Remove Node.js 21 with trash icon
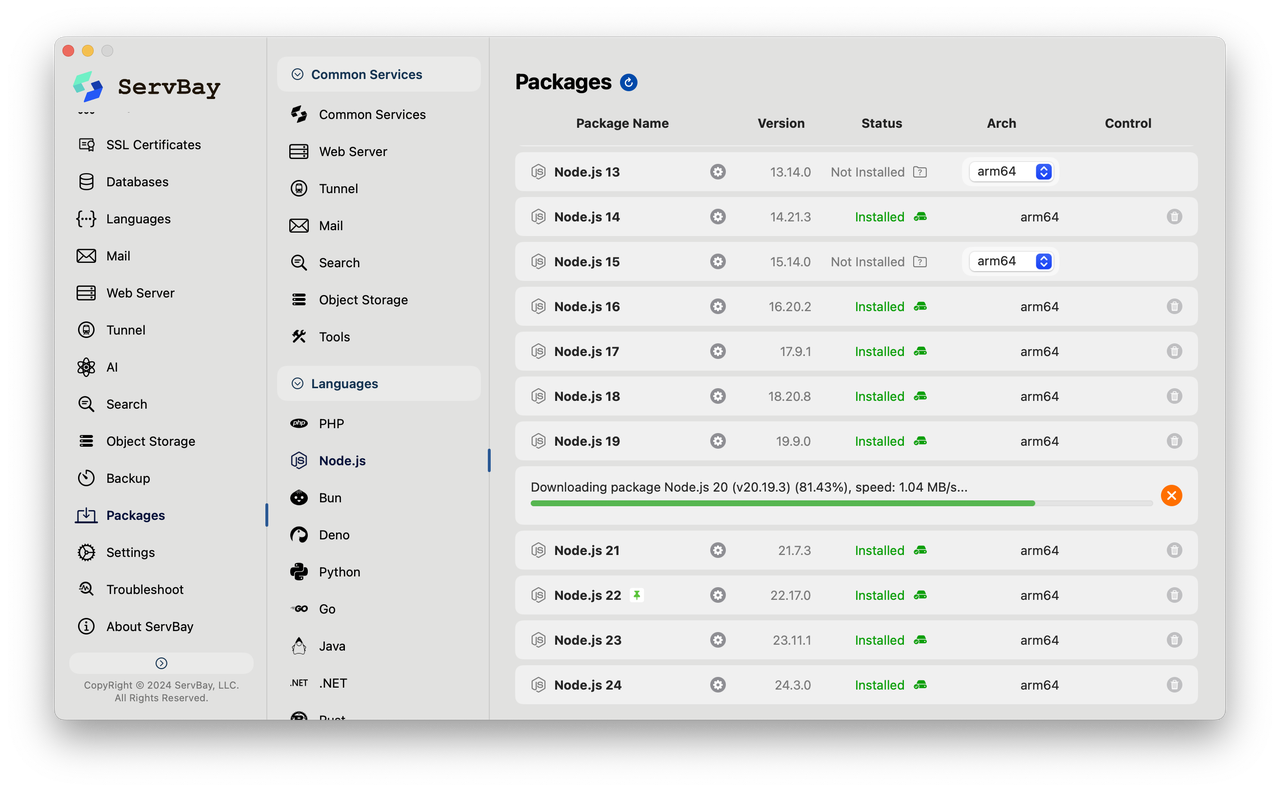This screenshot has width=1280, height=792. pos(1174,550)
